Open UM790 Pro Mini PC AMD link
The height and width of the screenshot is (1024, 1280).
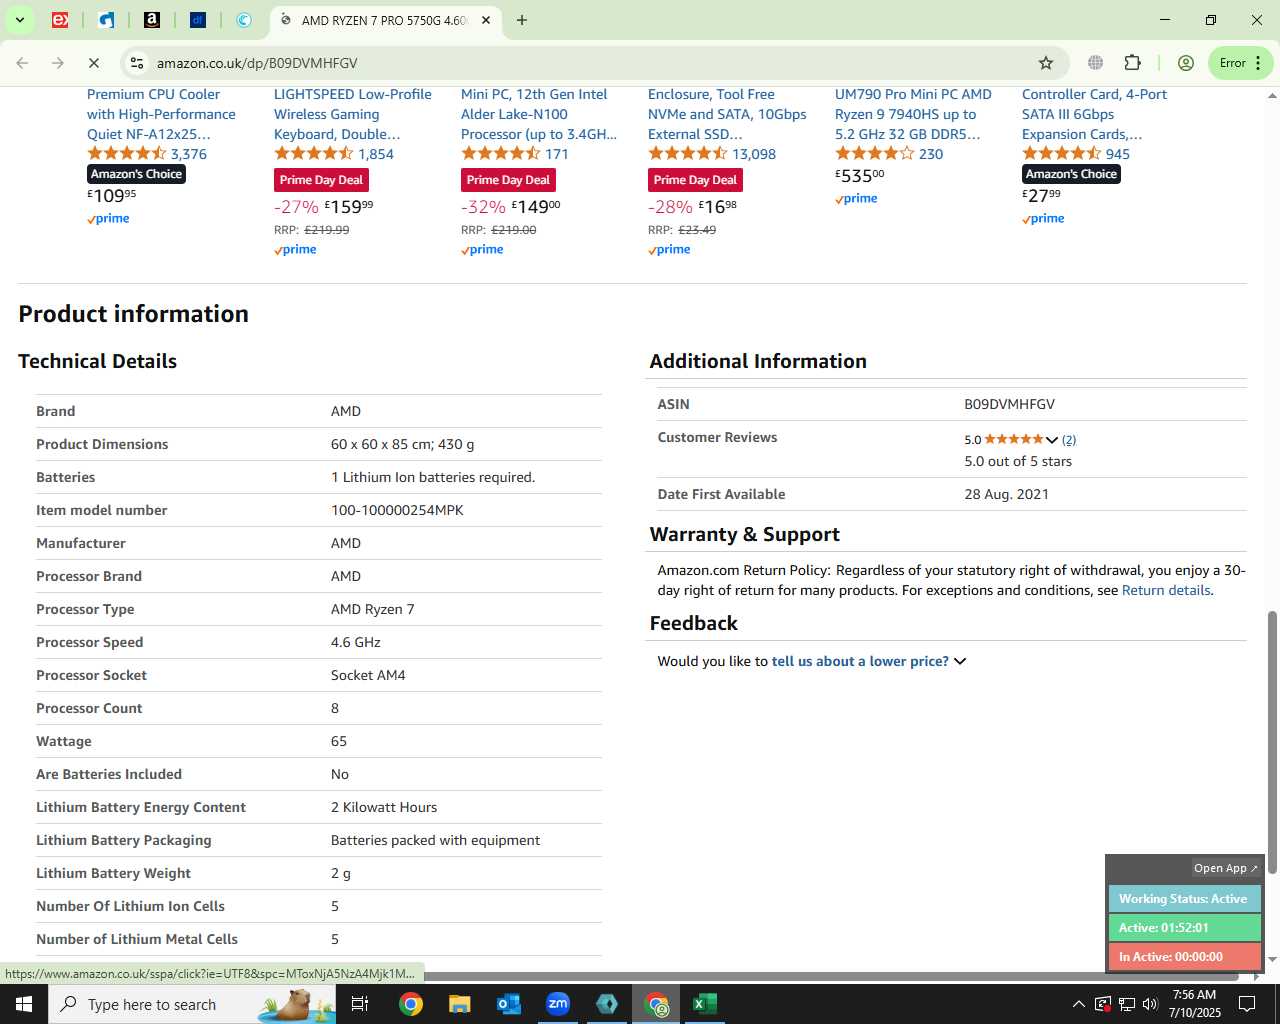913,114
